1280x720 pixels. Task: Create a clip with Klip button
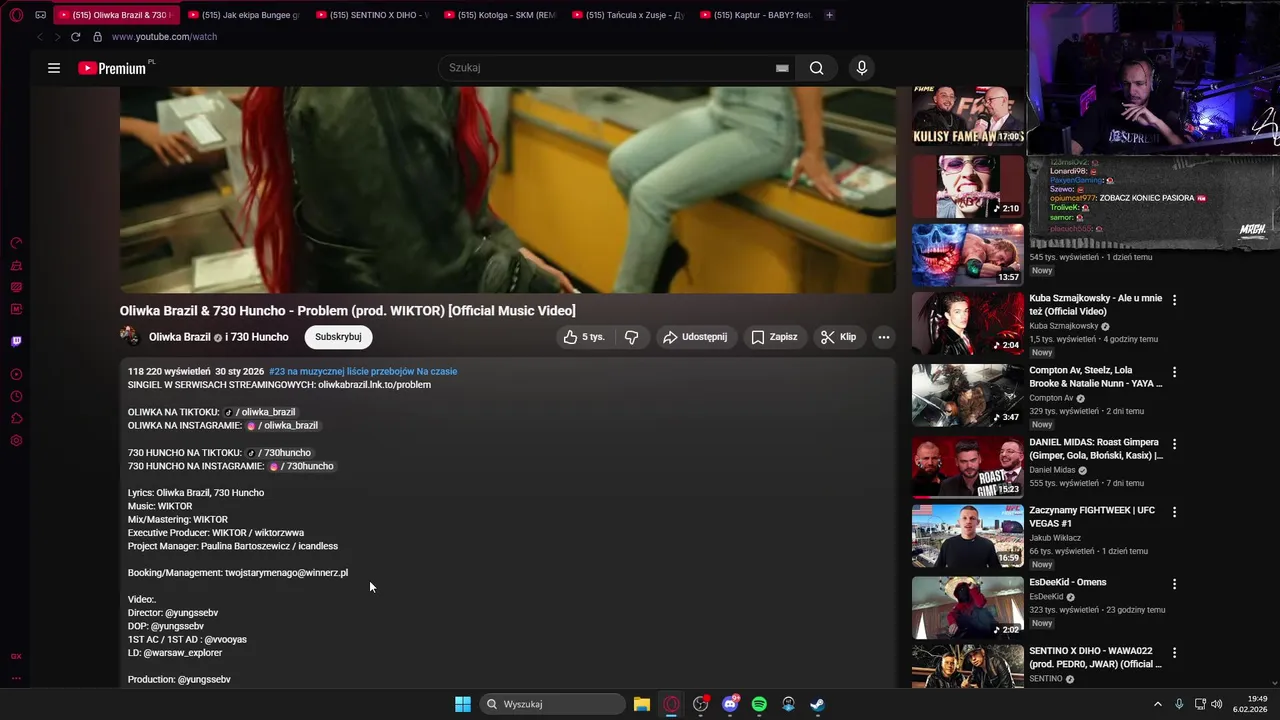coord(839,337)
